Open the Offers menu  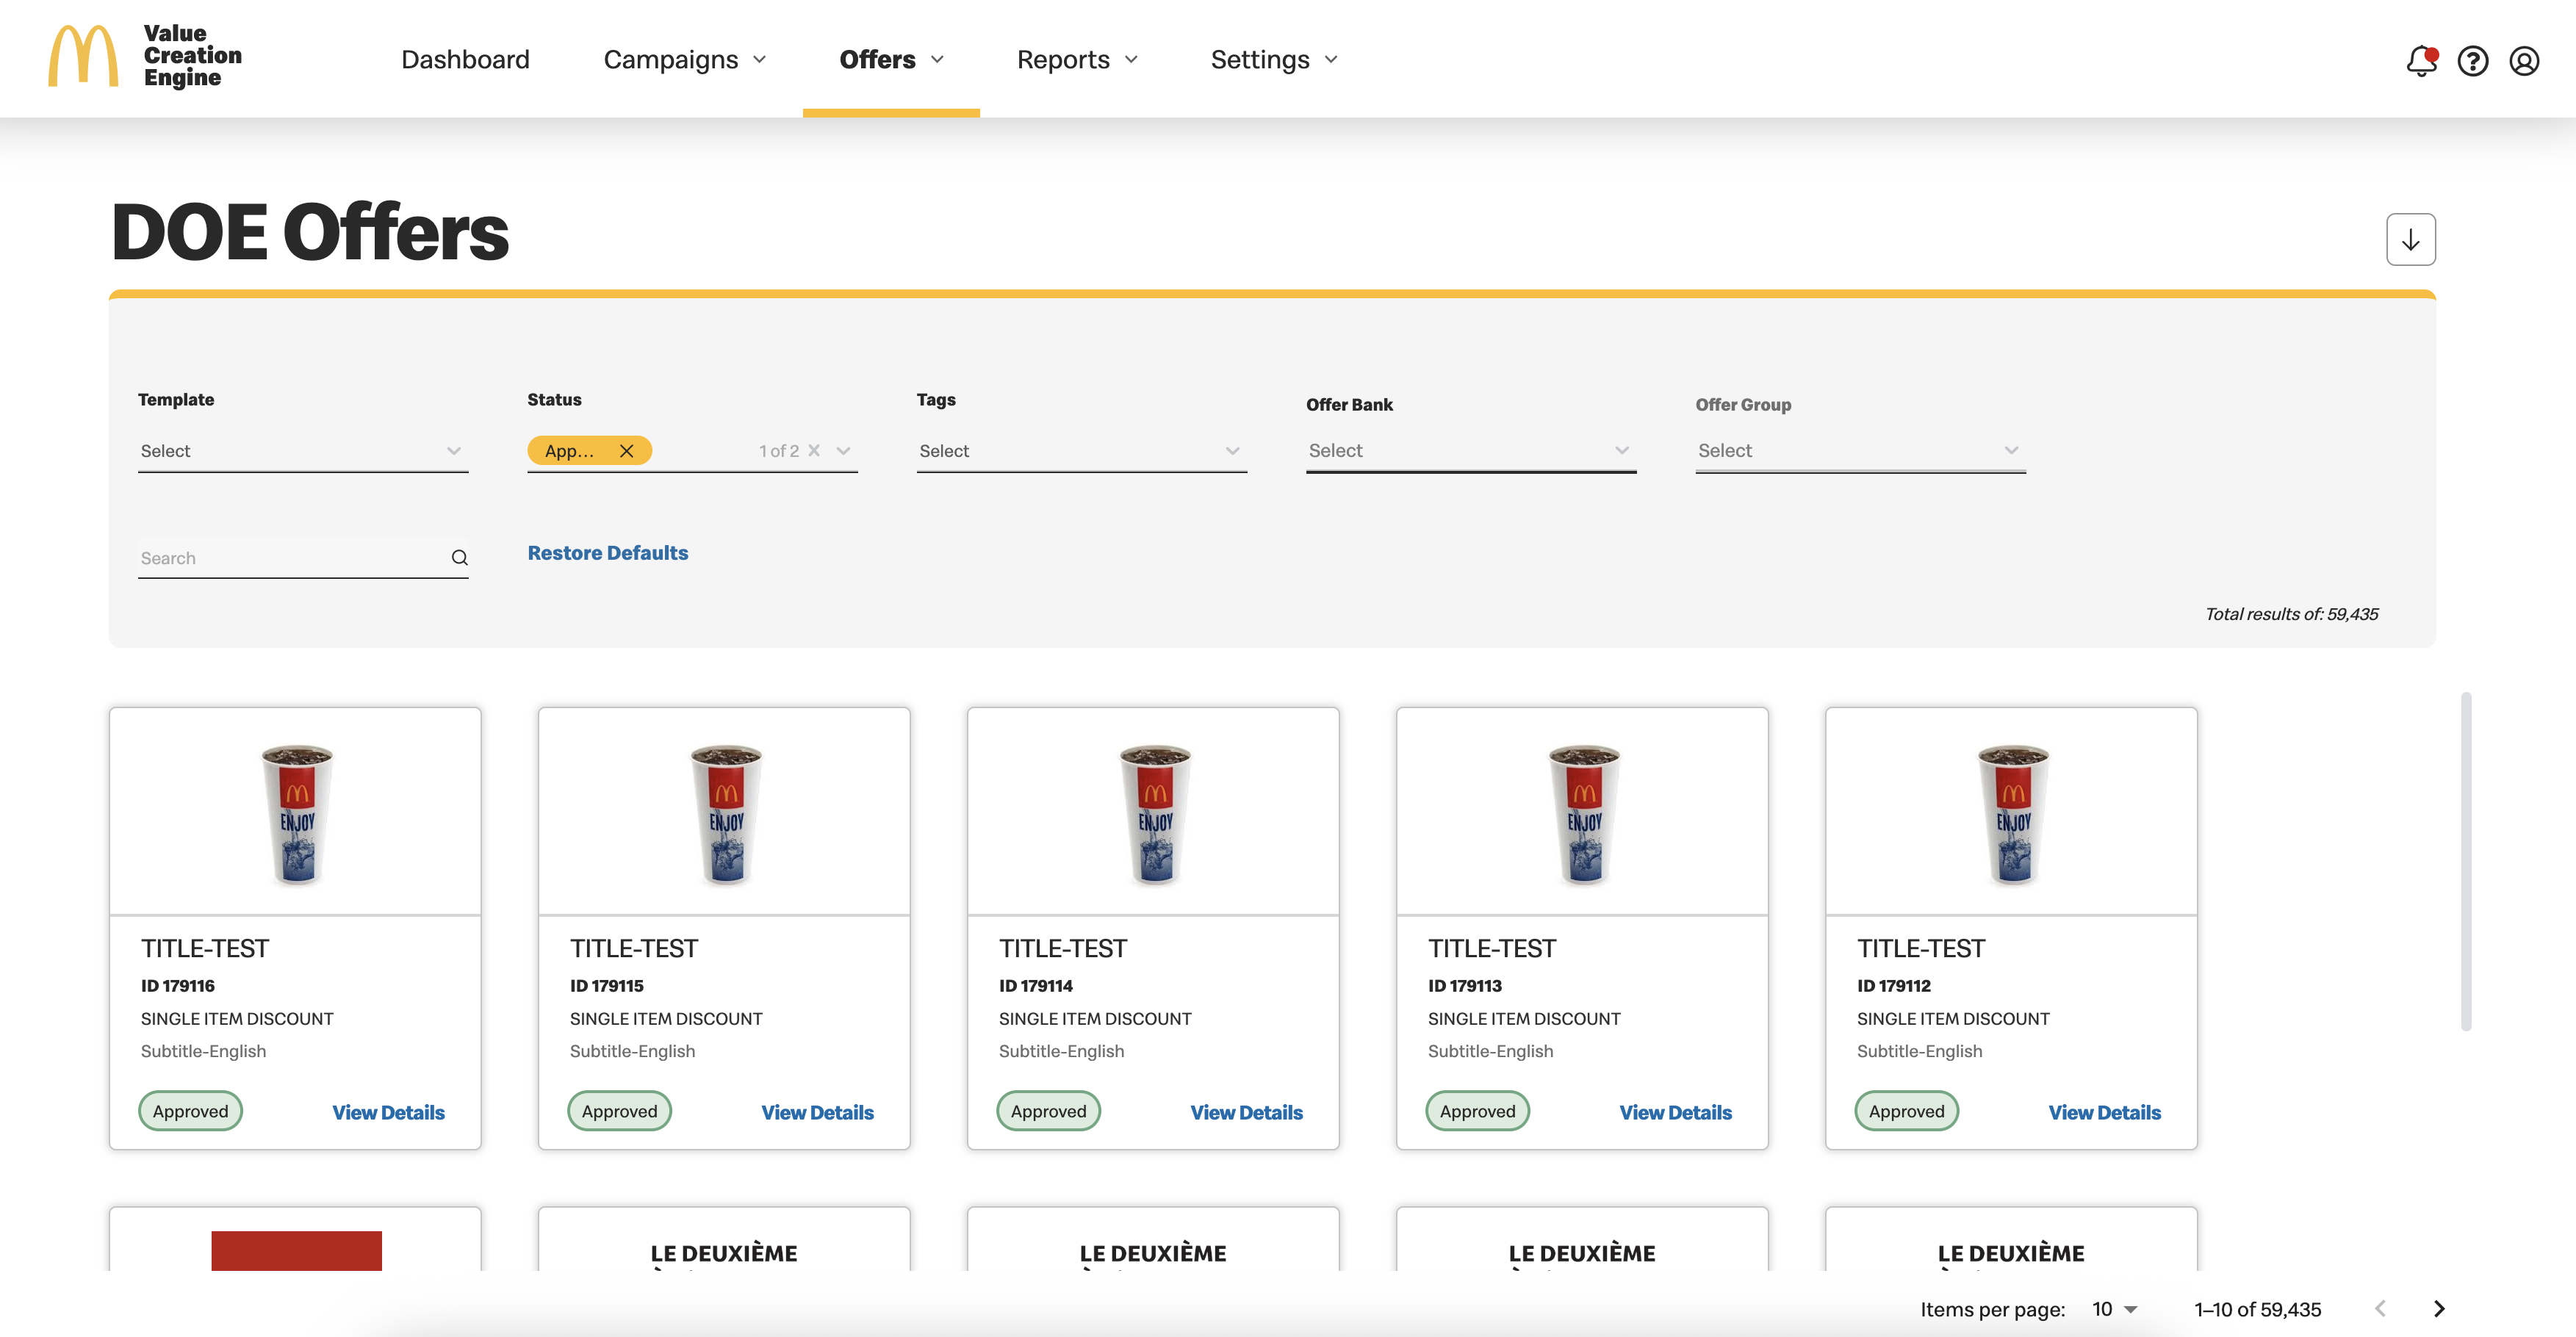(891, 60)
